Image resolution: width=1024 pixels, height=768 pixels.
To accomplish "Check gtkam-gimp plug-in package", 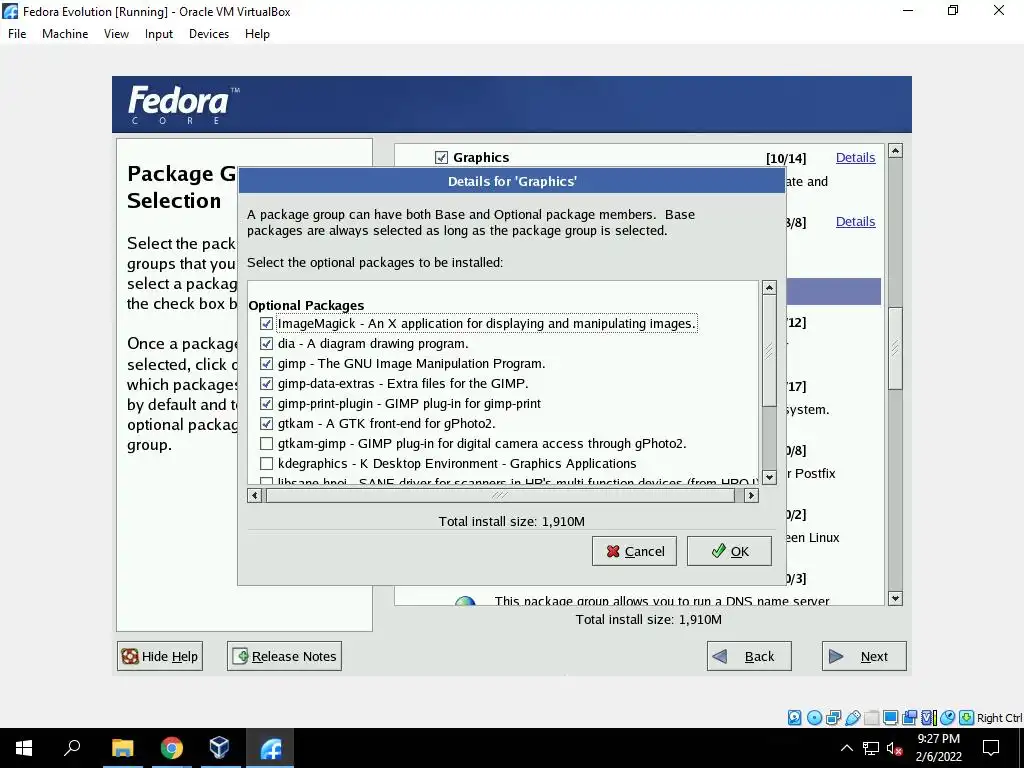I will 266,443.
